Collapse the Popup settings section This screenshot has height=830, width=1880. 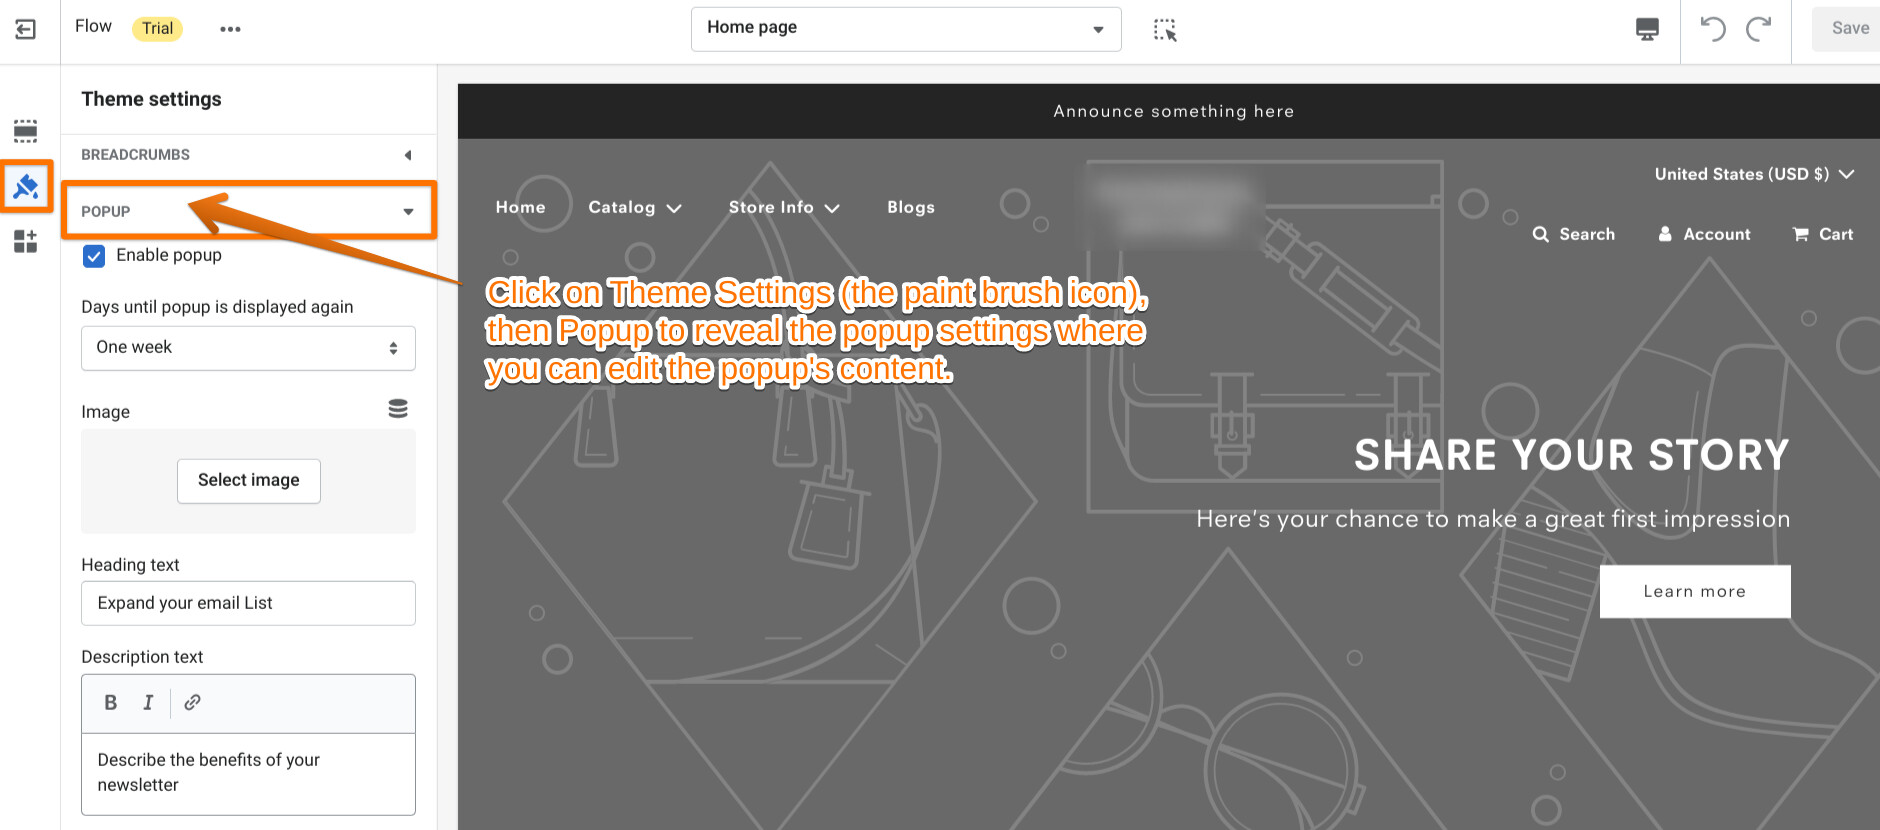(x=248, y=211)
